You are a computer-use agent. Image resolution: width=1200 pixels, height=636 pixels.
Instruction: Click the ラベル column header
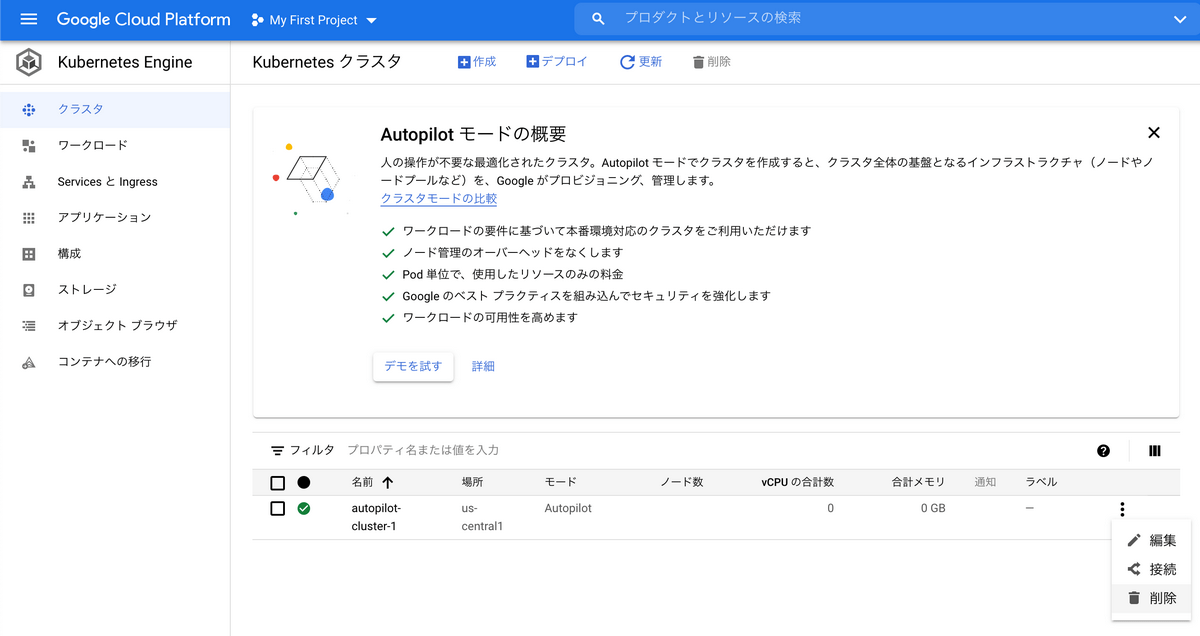click(x=1041, y=482)
